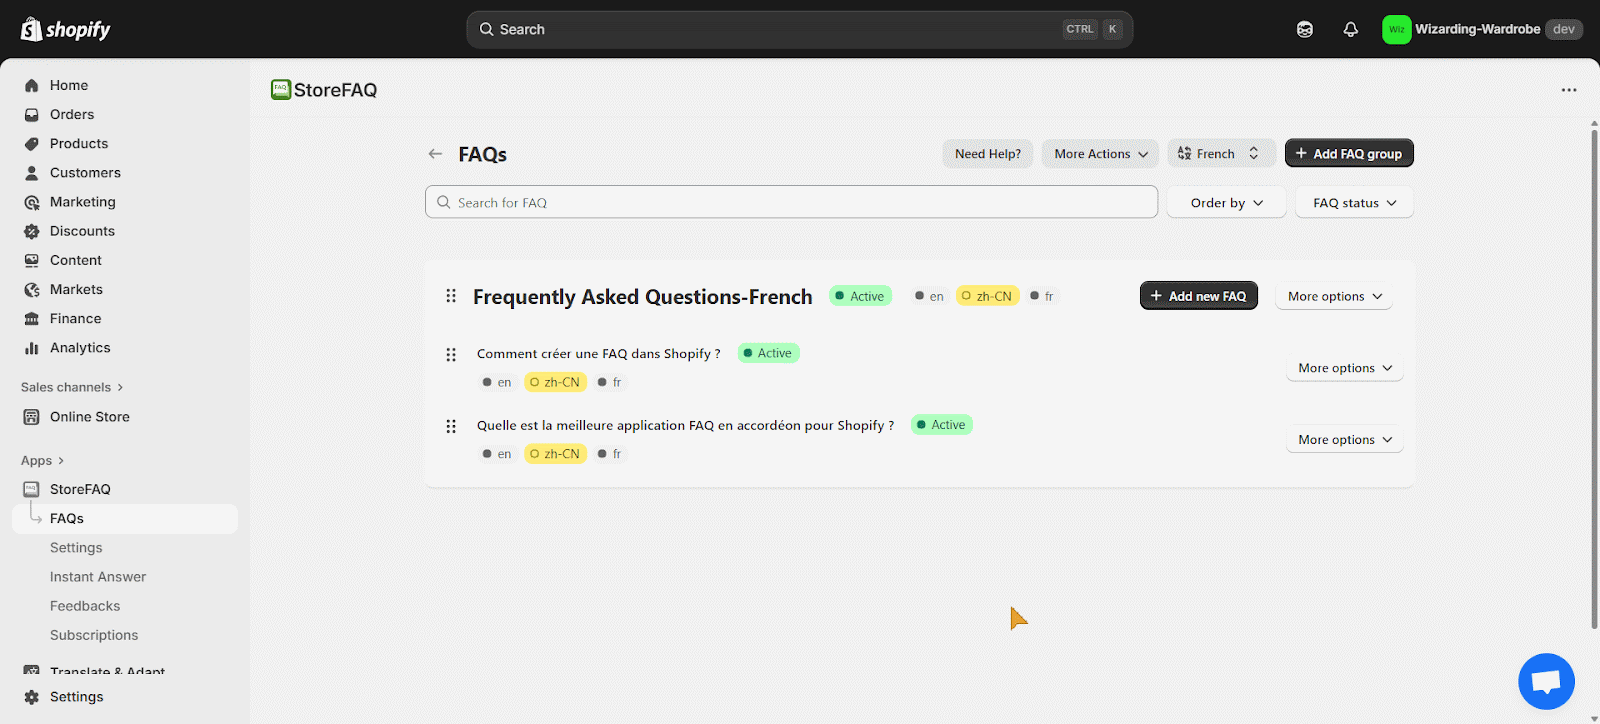Select the Discounts icon in sidebar
This screenshot has height=724, width=1600.
[30, 230]
